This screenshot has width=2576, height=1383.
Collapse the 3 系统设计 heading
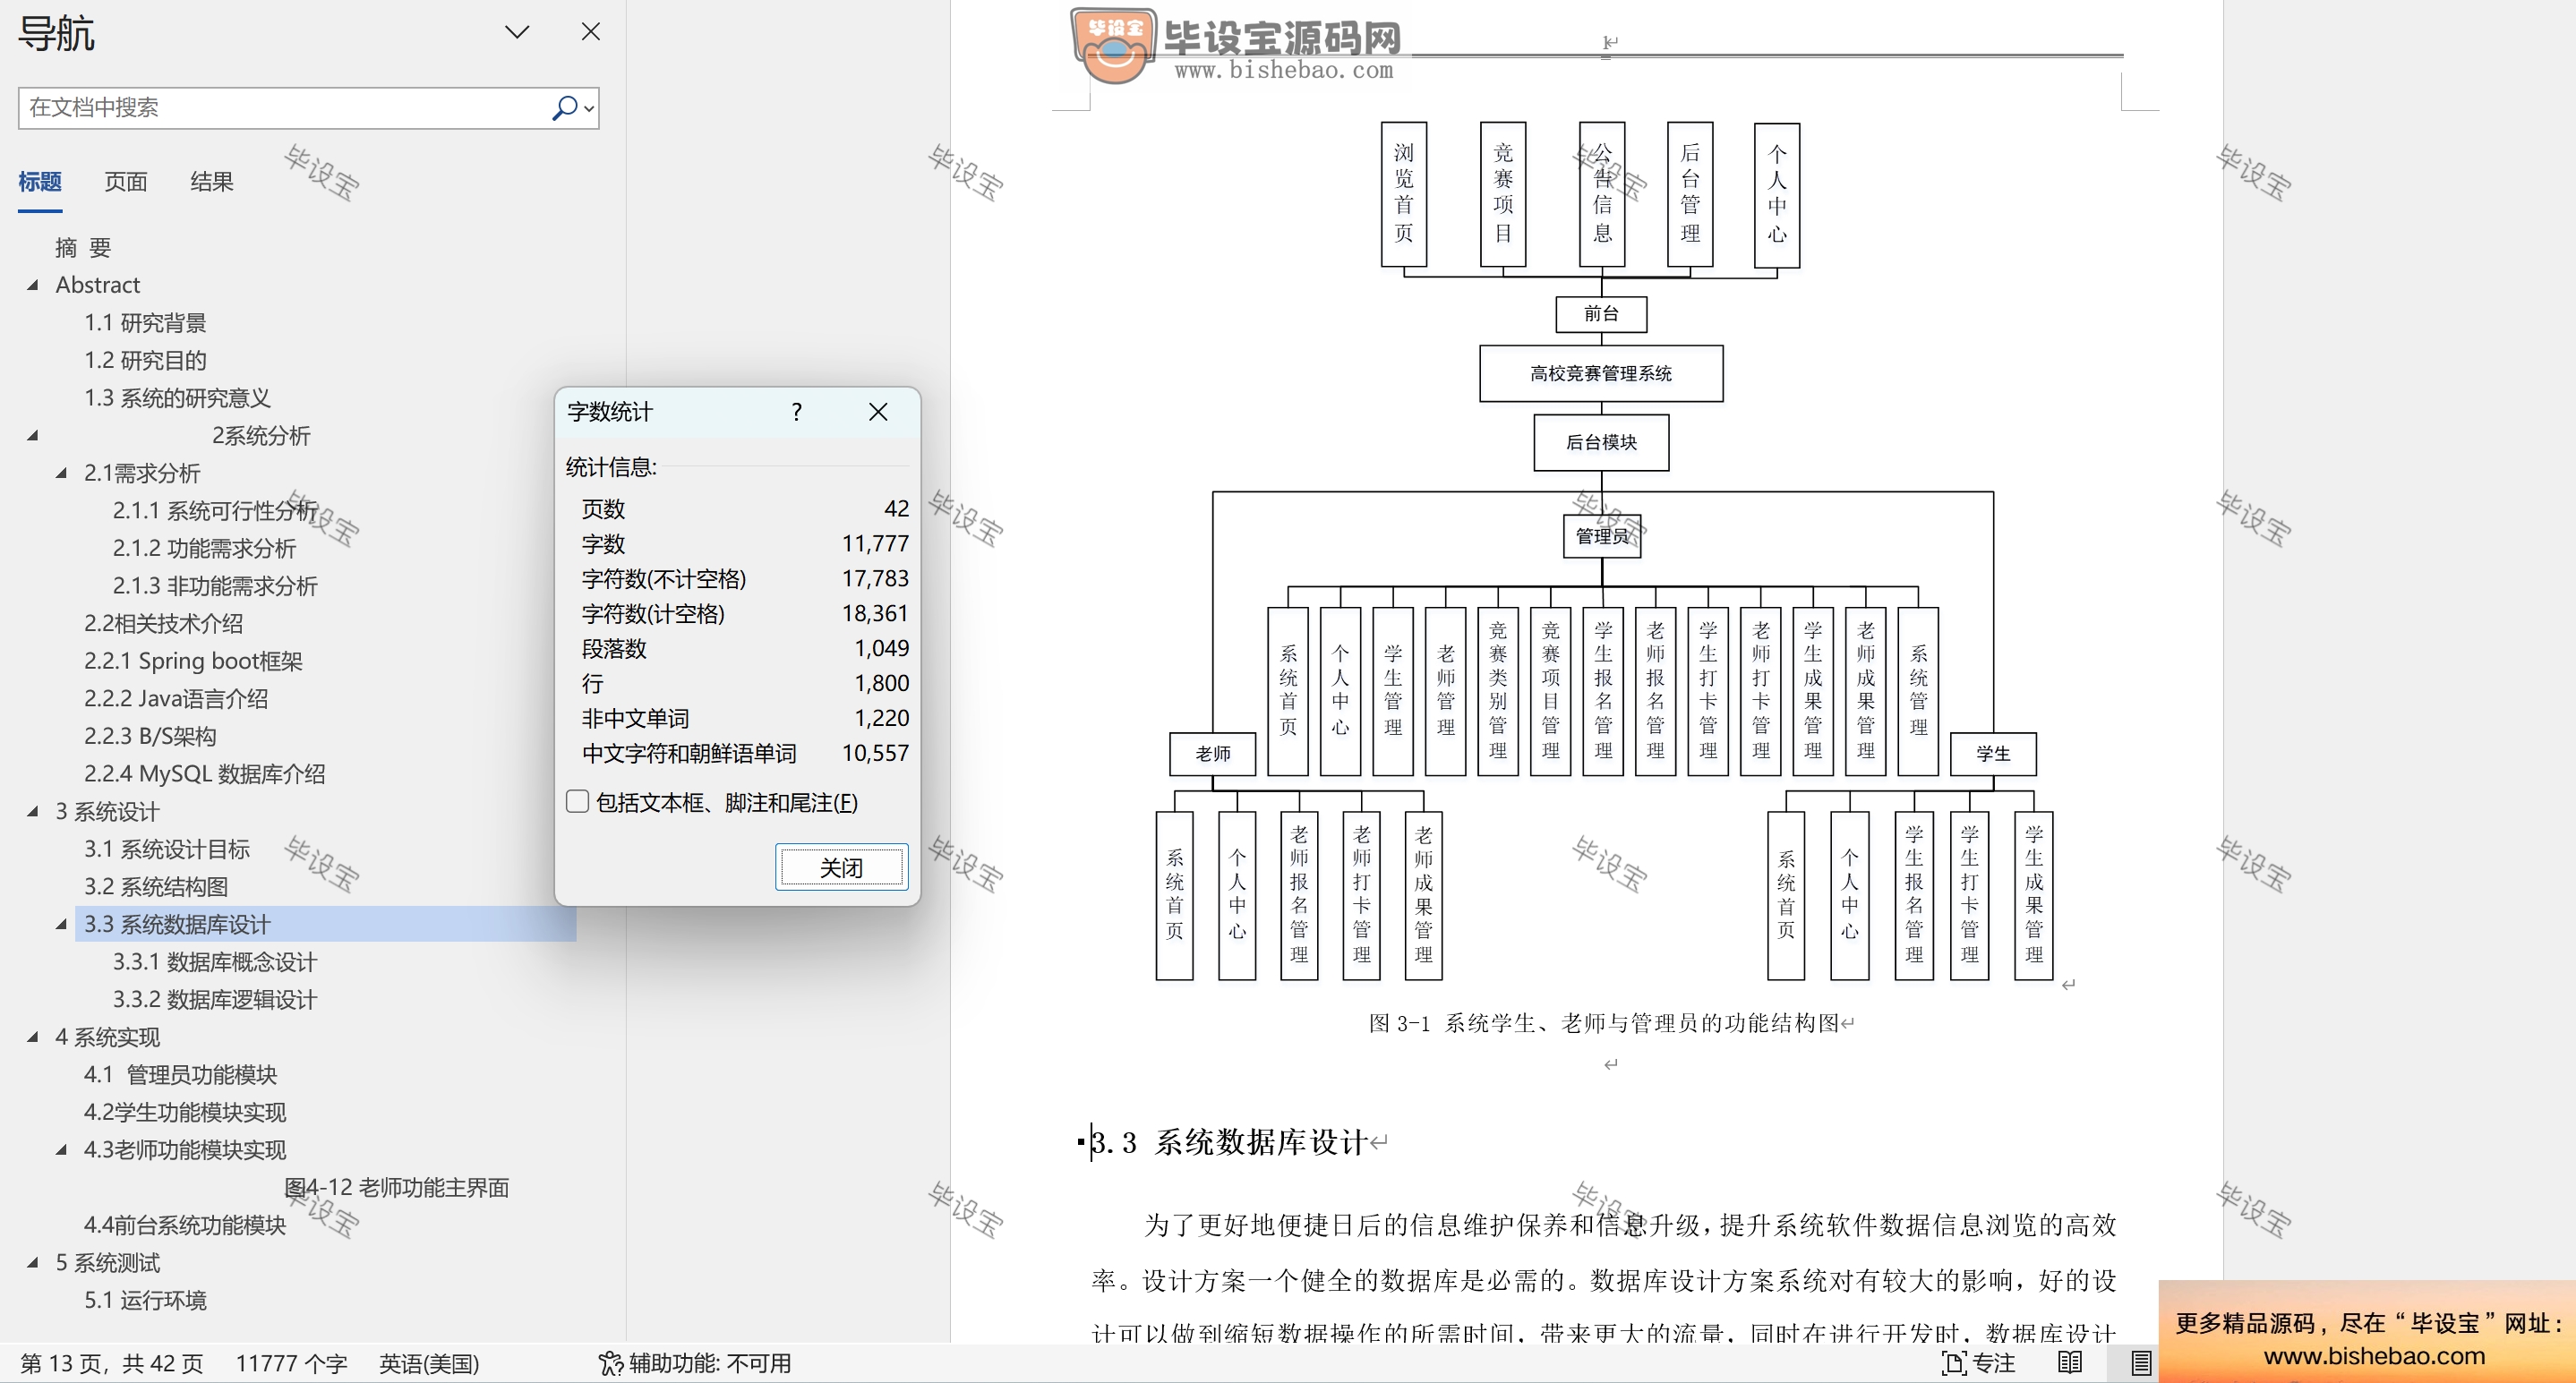click(x=33, y=811)
